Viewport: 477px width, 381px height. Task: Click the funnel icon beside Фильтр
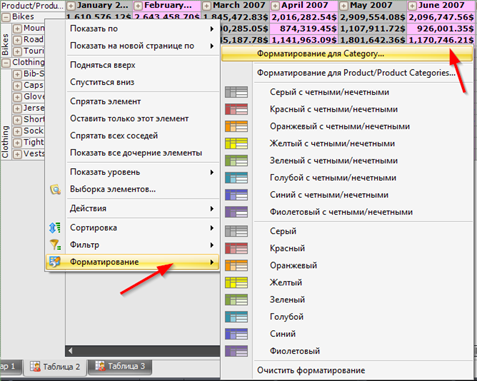pos(55,245)
